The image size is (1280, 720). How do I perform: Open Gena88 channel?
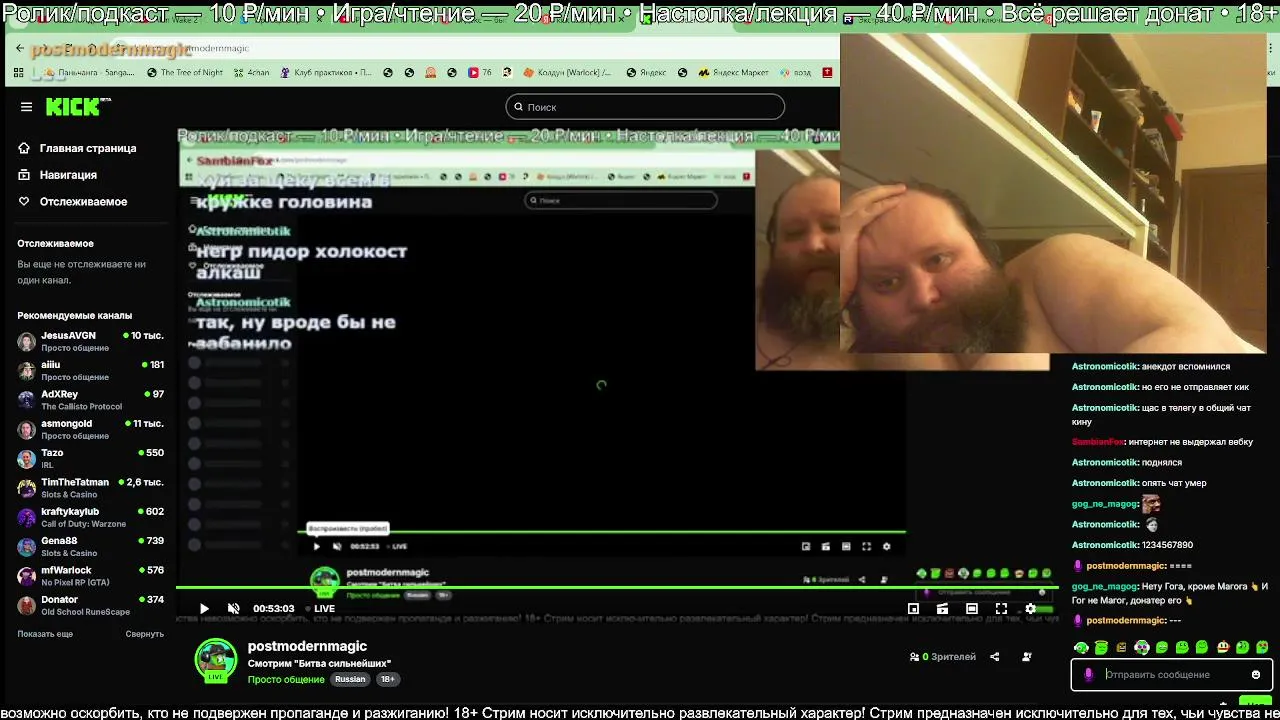pyautogui.click(x=90, y=546)
